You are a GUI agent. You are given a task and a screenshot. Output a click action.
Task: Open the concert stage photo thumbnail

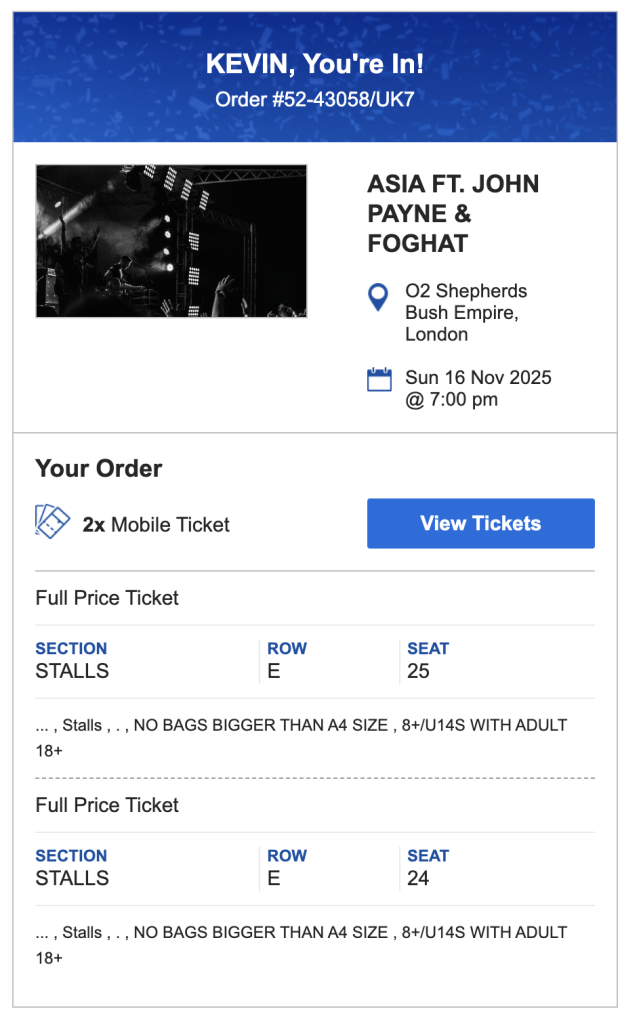pyautogui.click(x=171, y=241)
